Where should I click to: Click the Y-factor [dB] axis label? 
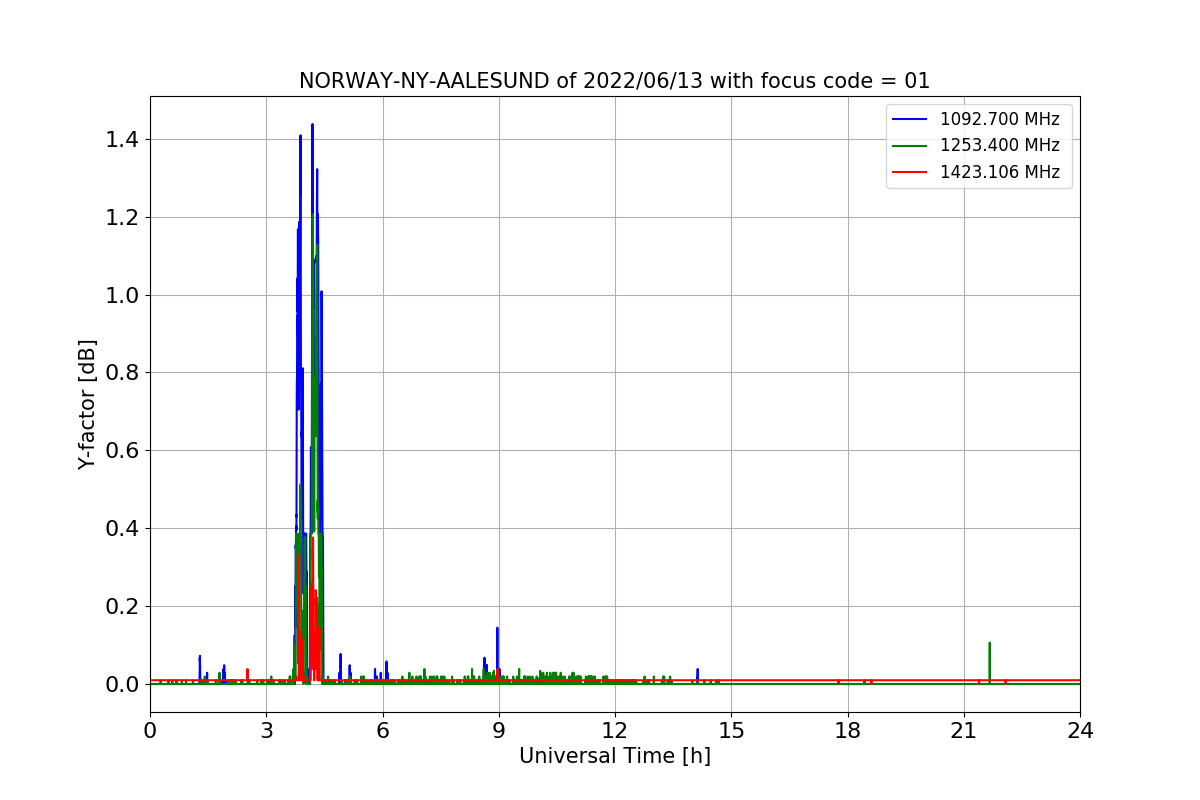click(88, 404)
